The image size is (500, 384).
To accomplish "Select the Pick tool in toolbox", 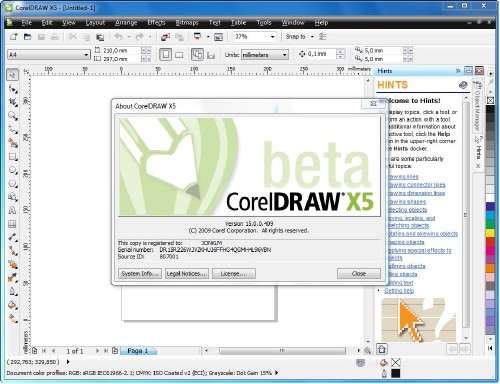I will tap(13, 75).
